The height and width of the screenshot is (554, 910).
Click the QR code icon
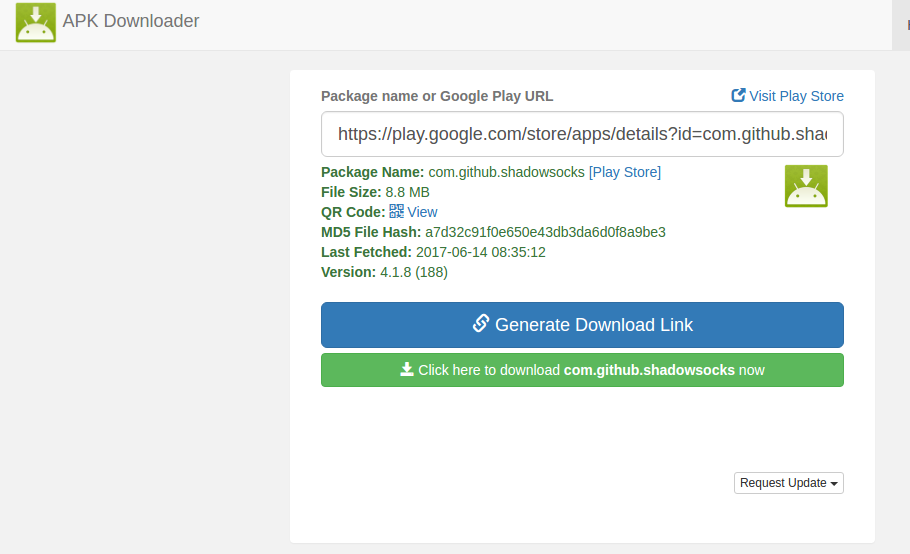(396, 211)
